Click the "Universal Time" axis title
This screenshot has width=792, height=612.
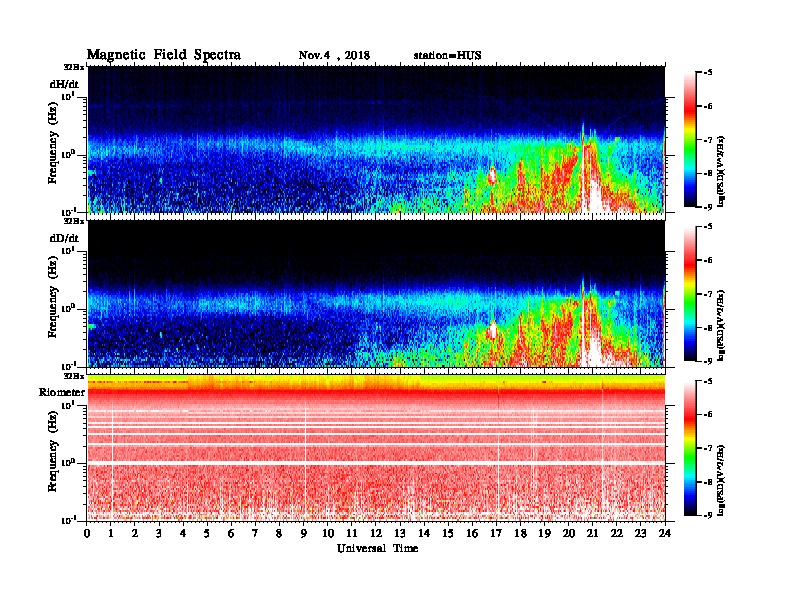pyautogui.click(x=377, y=548)
